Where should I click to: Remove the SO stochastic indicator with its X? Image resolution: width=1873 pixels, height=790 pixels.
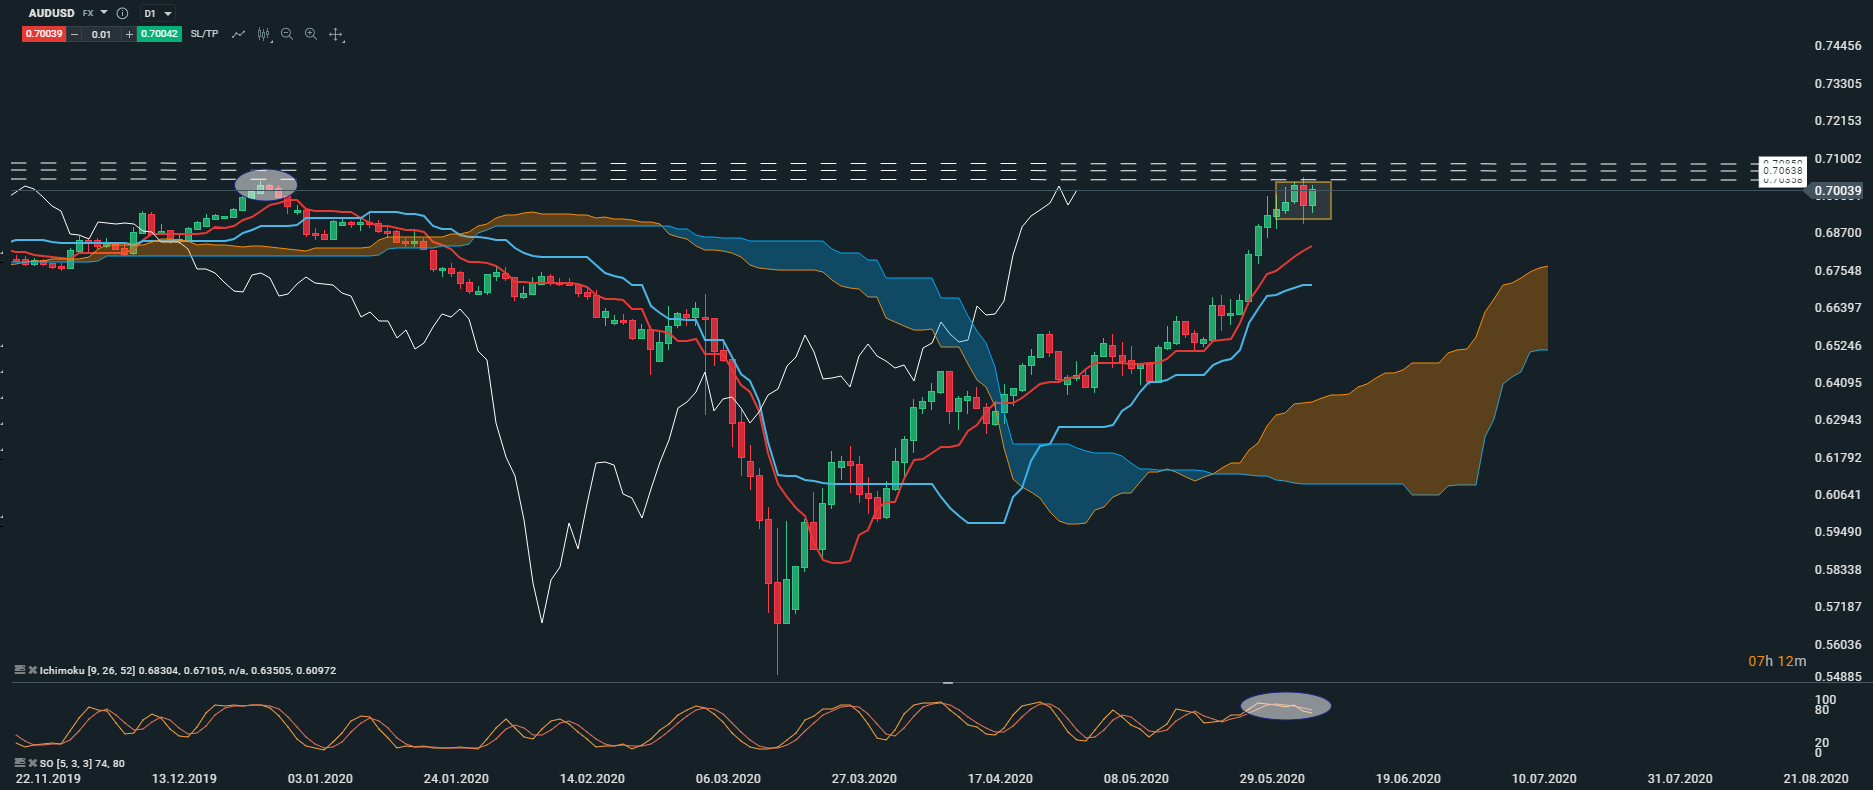(32, 763)
